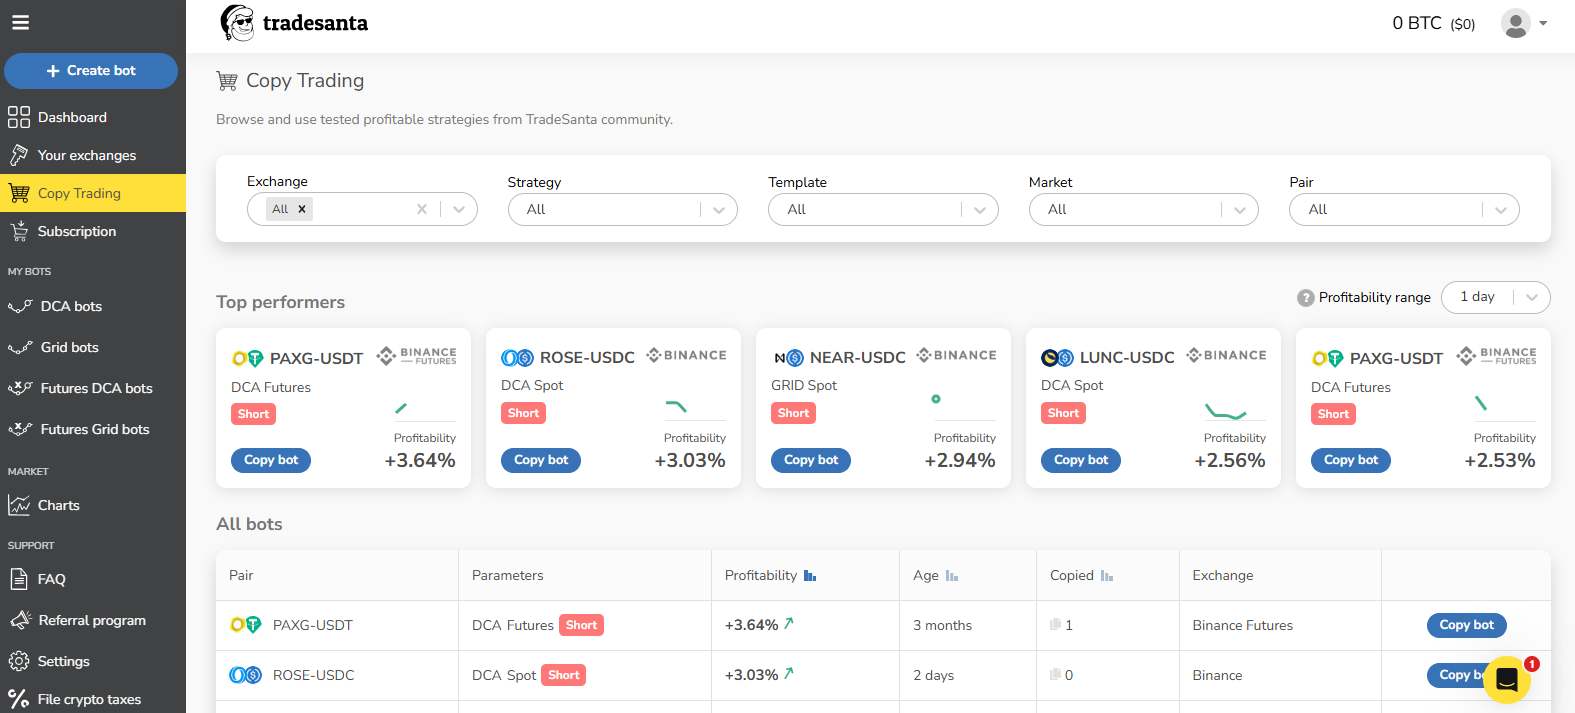Click Binance Futures exchange cell
This screenshot has height=713, width=1575.
[1242, 625]
